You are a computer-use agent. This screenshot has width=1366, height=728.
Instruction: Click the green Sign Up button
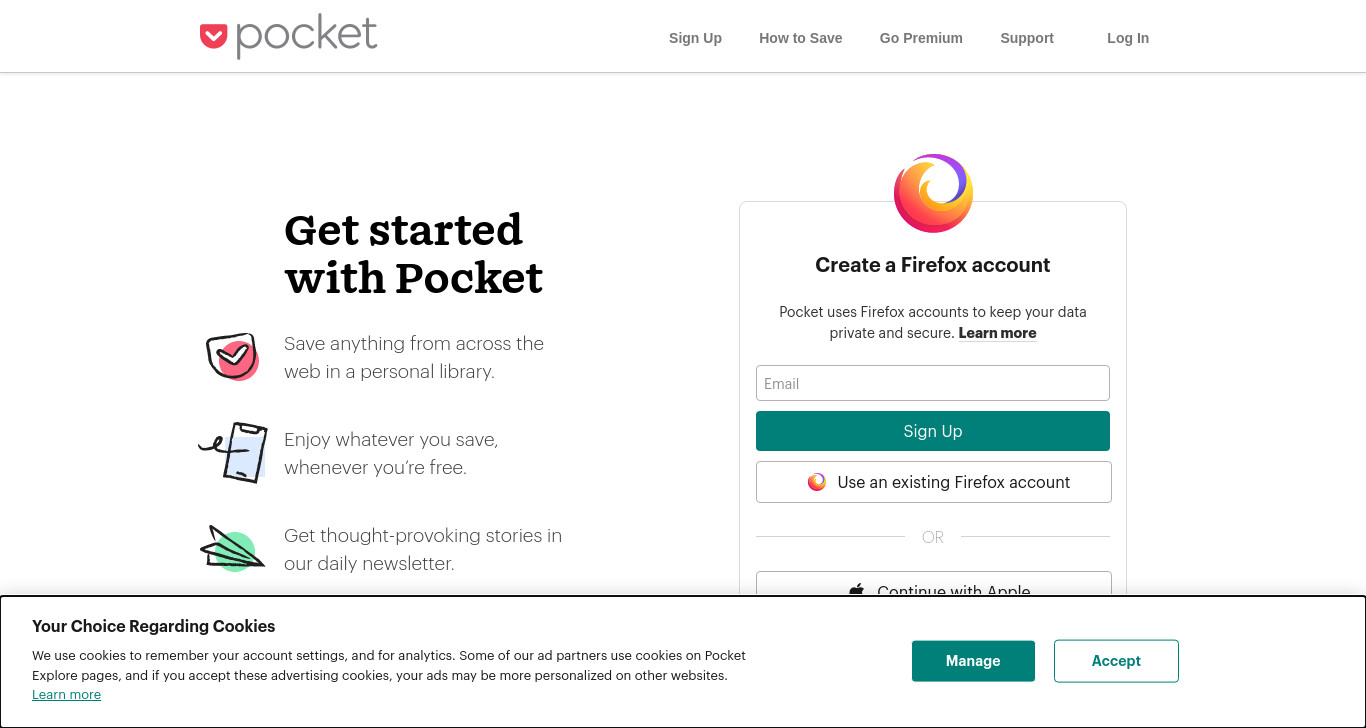point(933,431)
